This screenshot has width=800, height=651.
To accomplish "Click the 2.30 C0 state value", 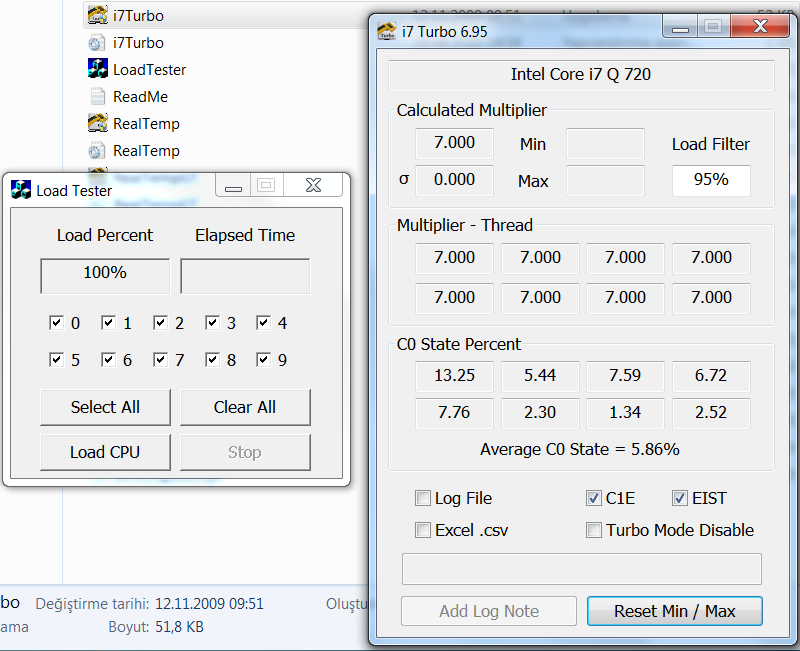I will (540, 413).
